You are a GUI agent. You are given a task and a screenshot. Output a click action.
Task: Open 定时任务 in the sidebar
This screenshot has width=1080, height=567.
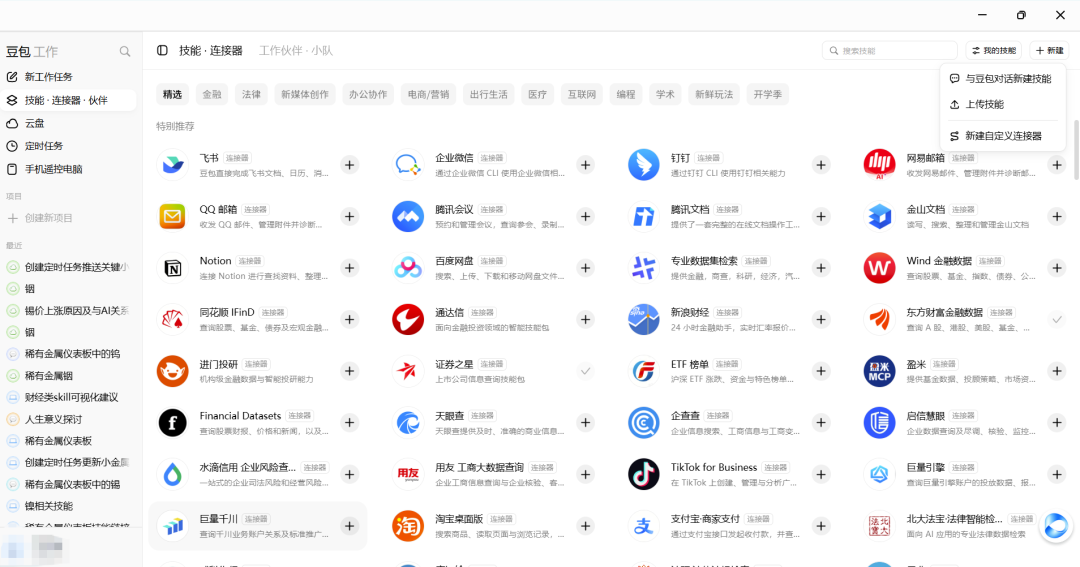pyautogui.click(x=69, y=146)
